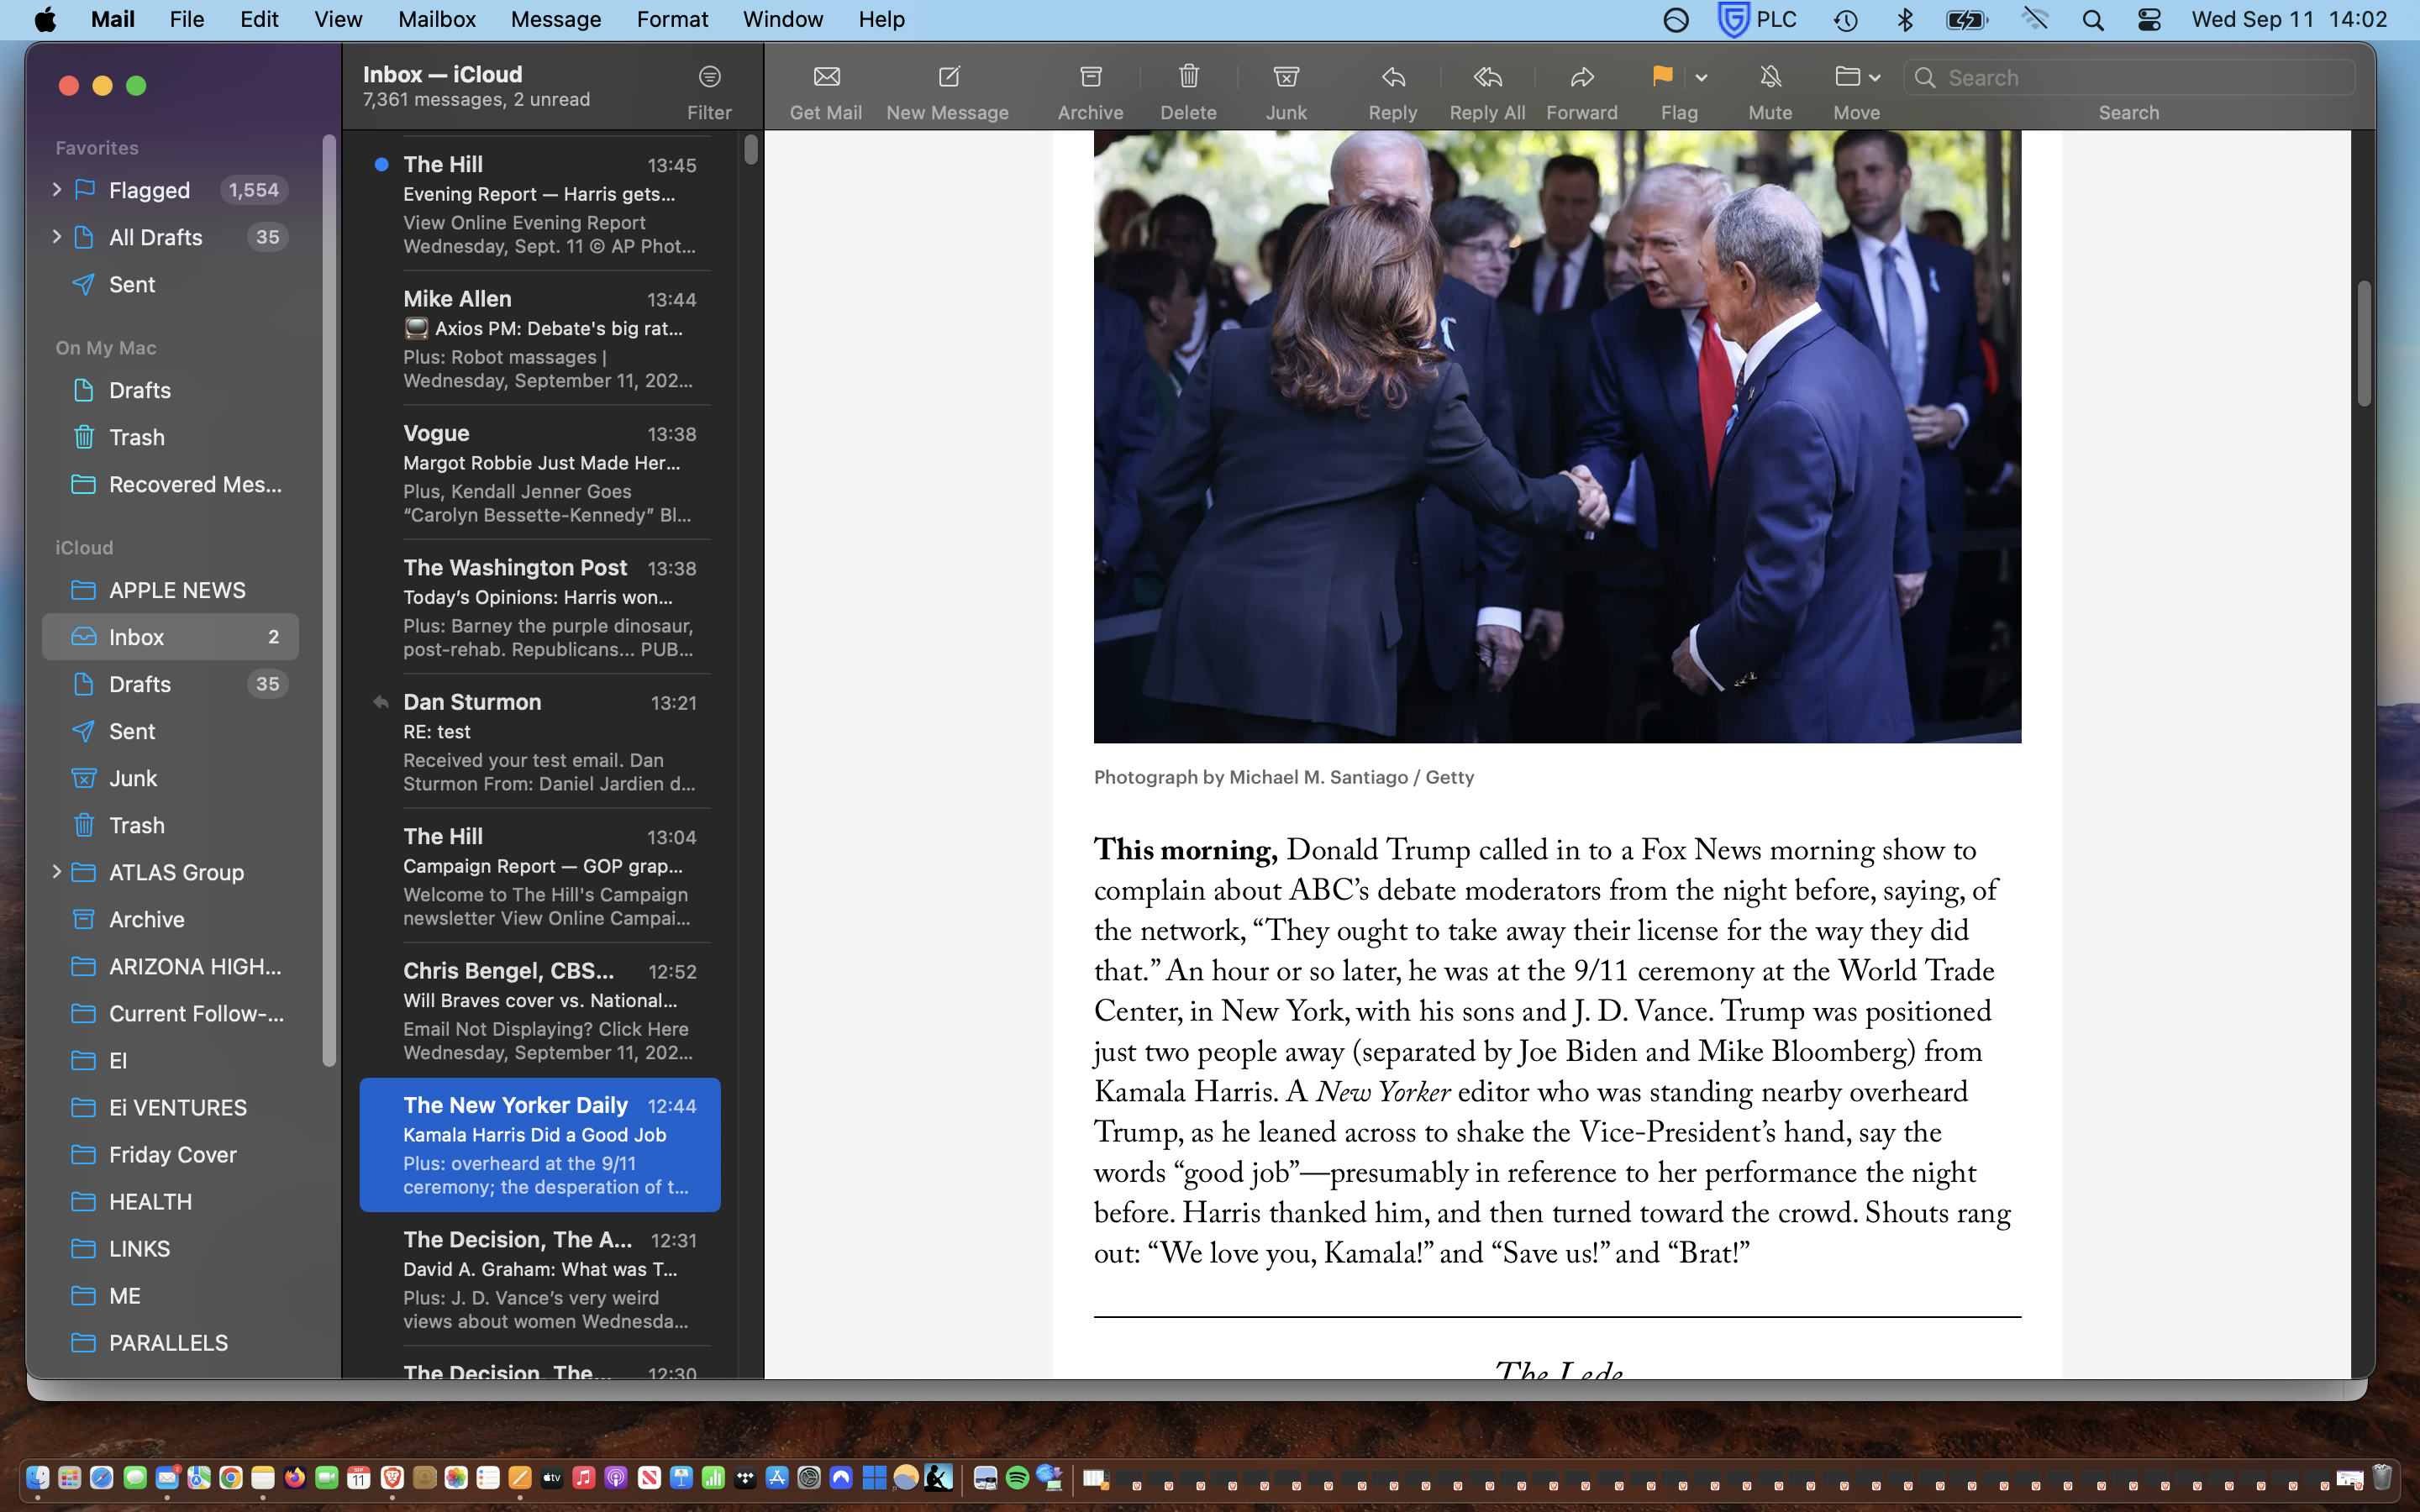Open the Mailbox menu
Screen dimensions: 2420x1512
tap(437, 19)
